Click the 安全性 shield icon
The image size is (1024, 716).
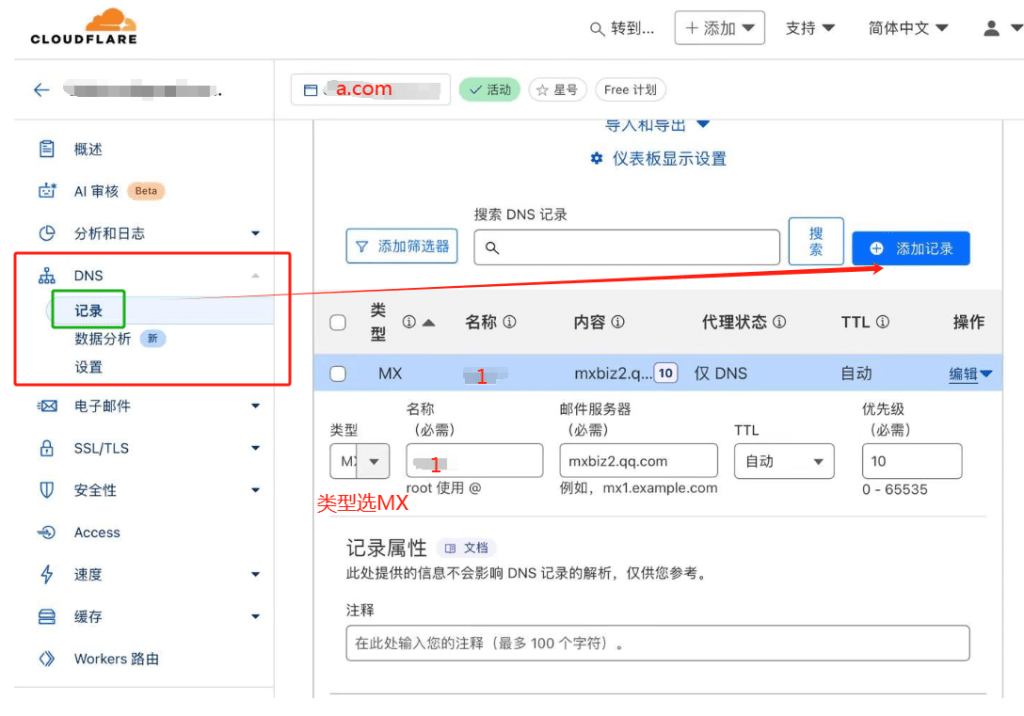pyautogui.click(x=47, y=490)
